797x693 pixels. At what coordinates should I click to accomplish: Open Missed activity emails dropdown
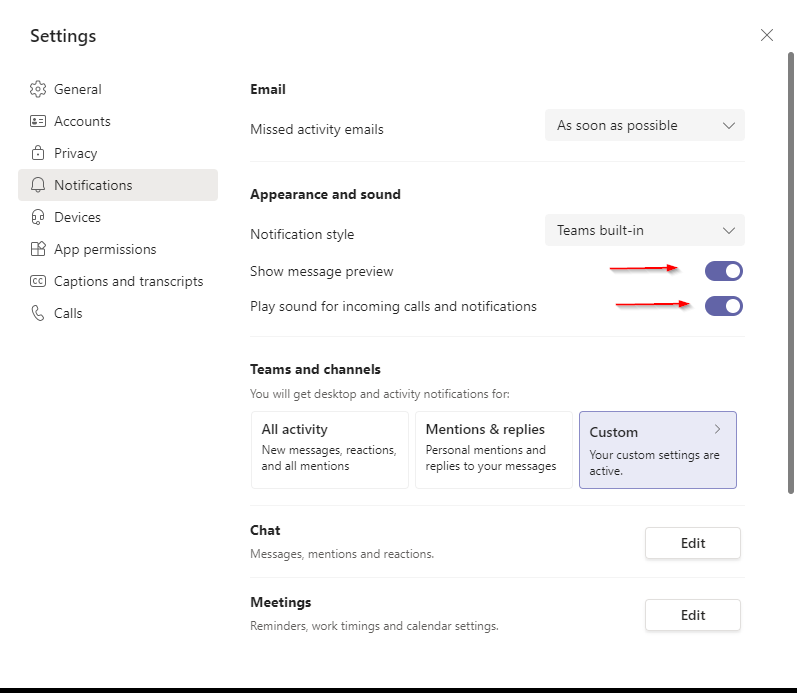coord(645,126)
